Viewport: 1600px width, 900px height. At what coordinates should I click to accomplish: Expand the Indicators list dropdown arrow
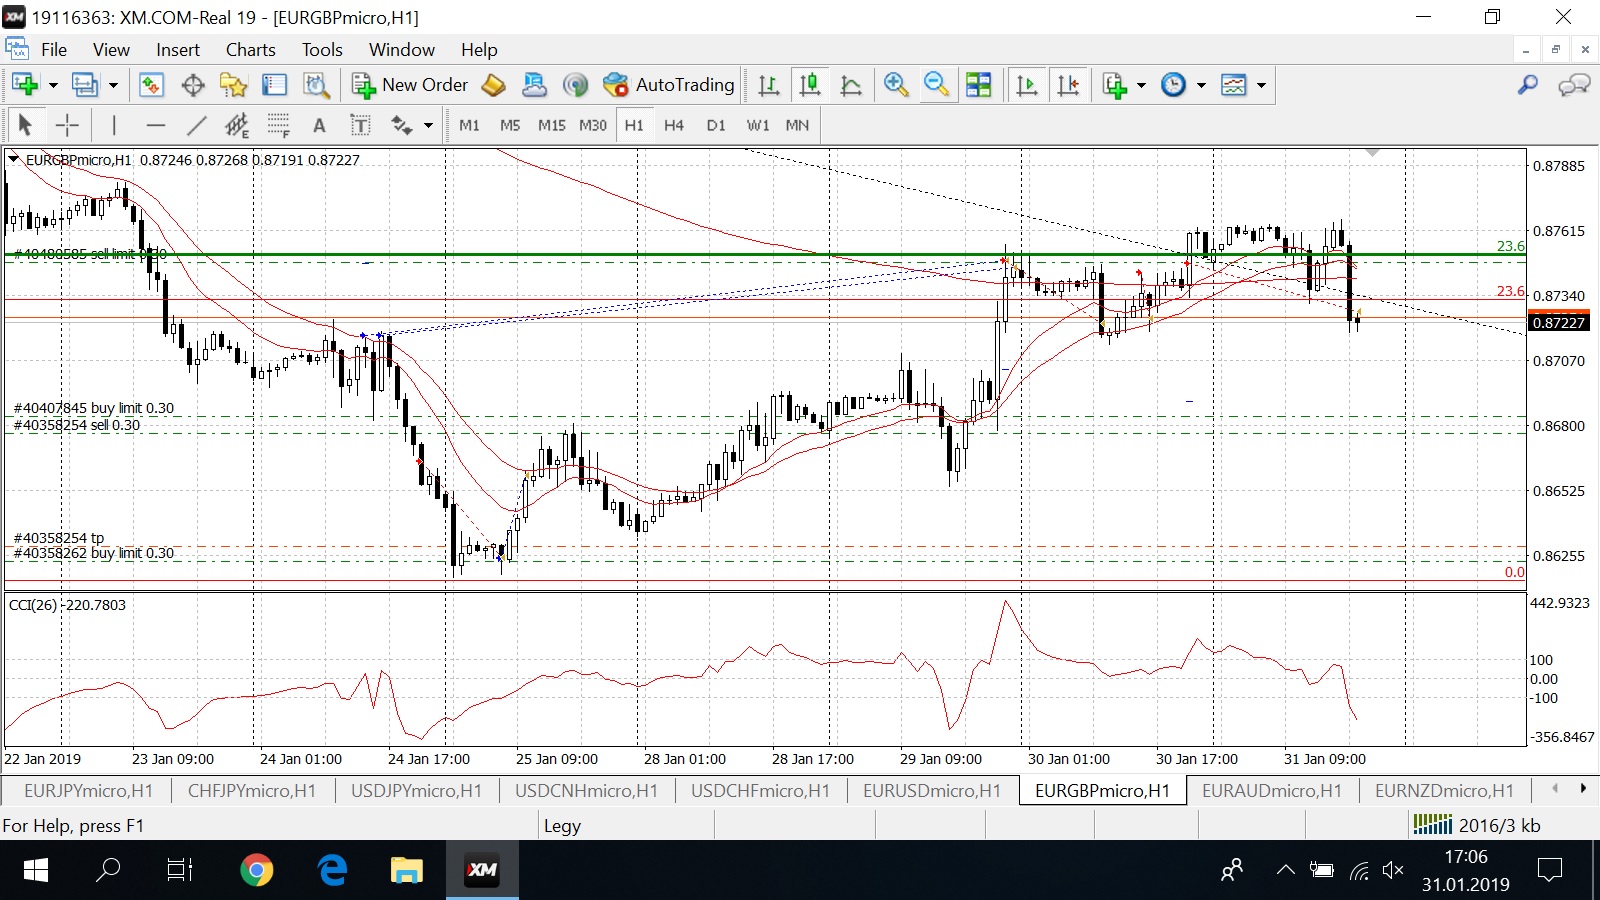click(1141, 85)
